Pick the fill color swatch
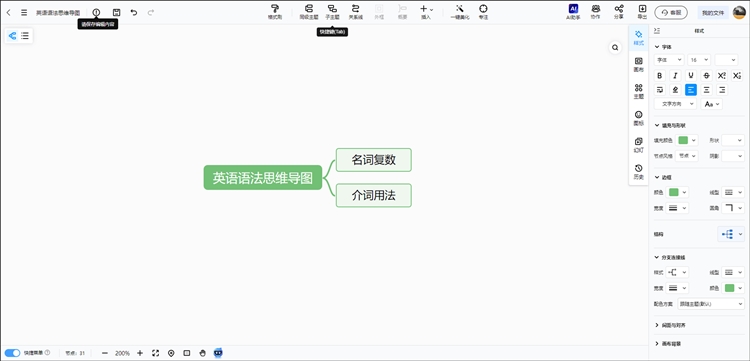The image size is (750, 361). pyautogui.click(x=684, y=140)
